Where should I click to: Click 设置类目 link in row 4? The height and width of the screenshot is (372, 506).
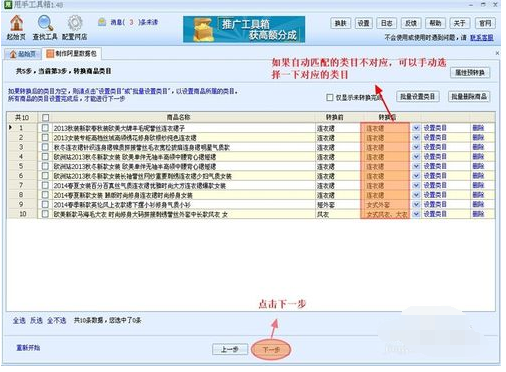tap(435, 157)
